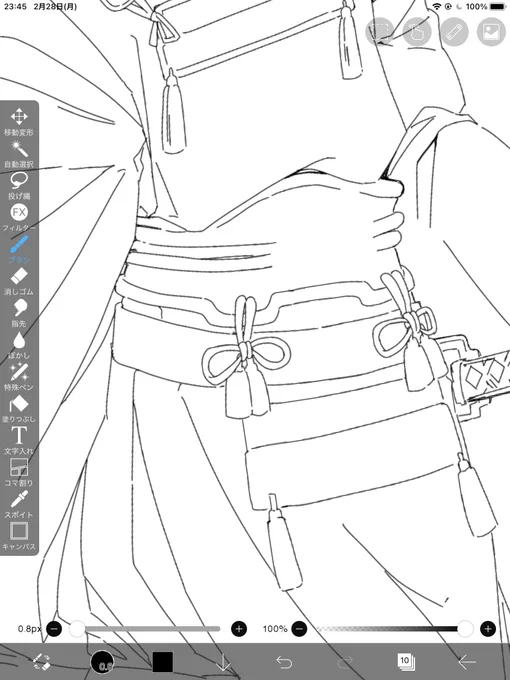Image resolution: width=510 pixels, height=680 pixels.
Task: Select the 消しゴム eraser tool
Action: coord(19,281)
